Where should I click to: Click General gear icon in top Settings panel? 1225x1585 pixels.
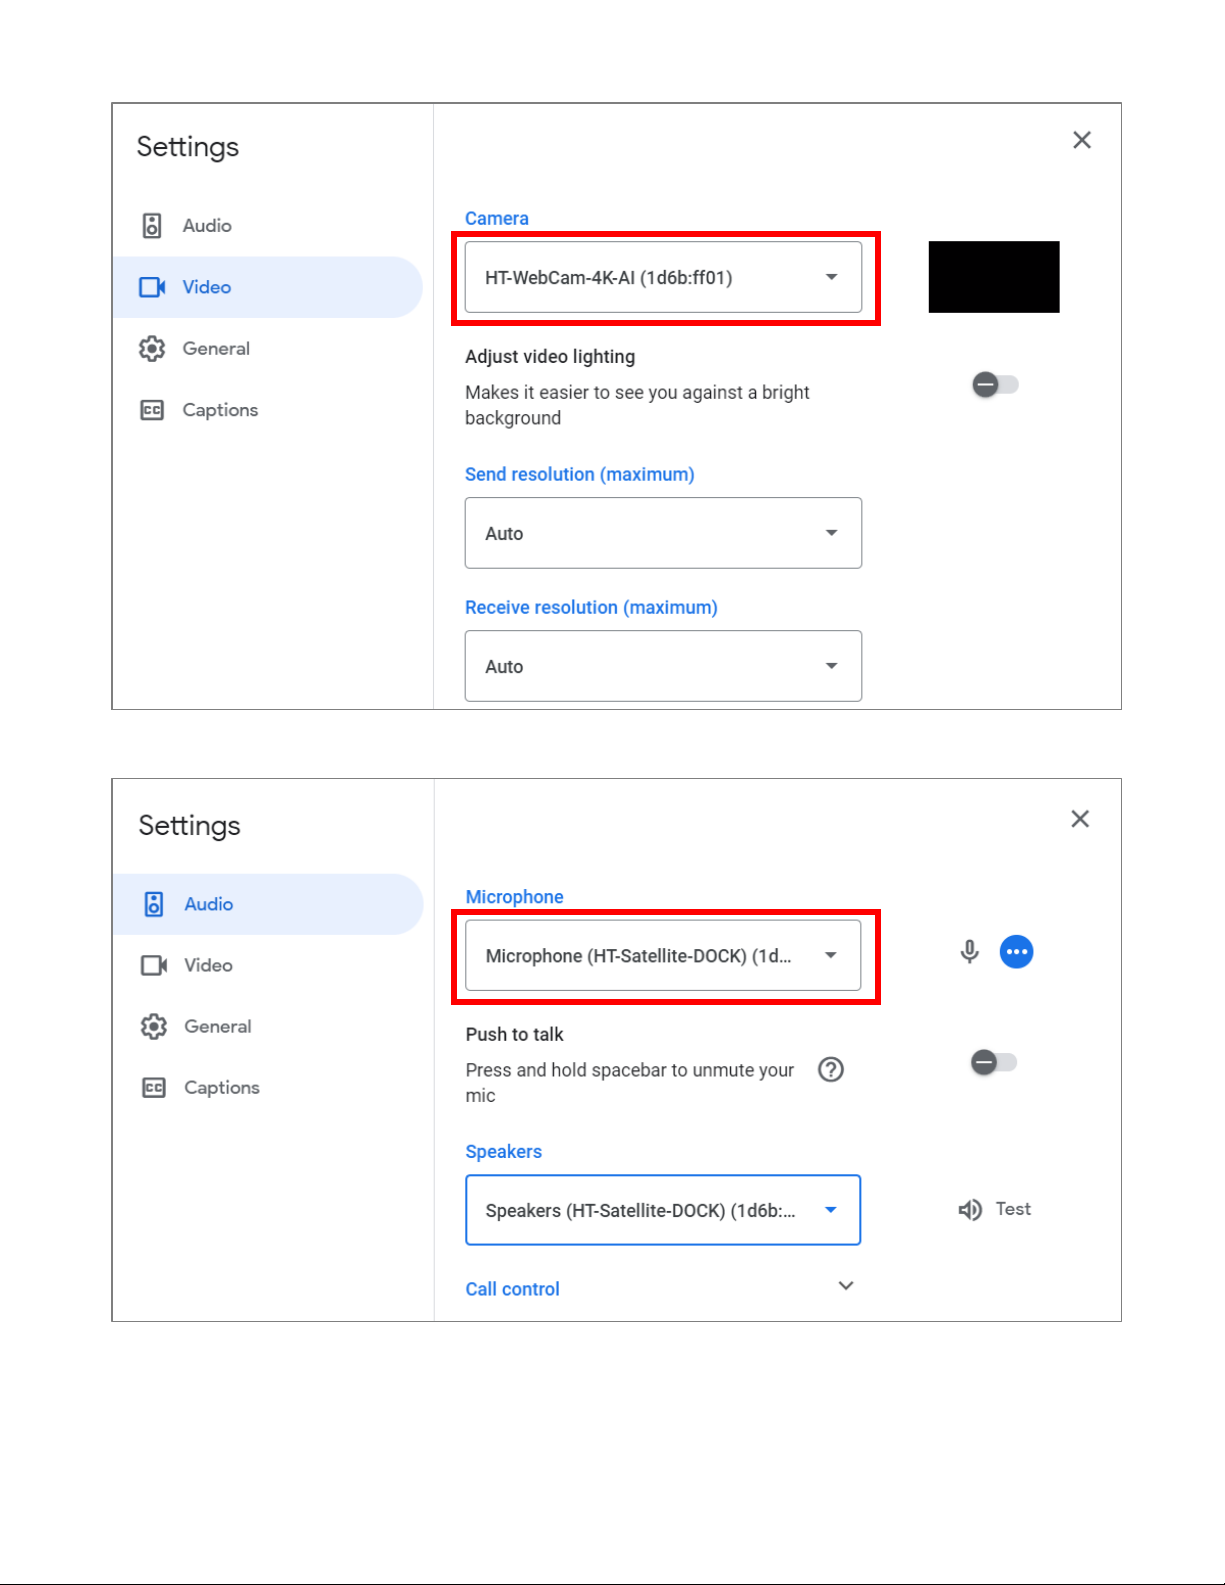click(152, 349)
